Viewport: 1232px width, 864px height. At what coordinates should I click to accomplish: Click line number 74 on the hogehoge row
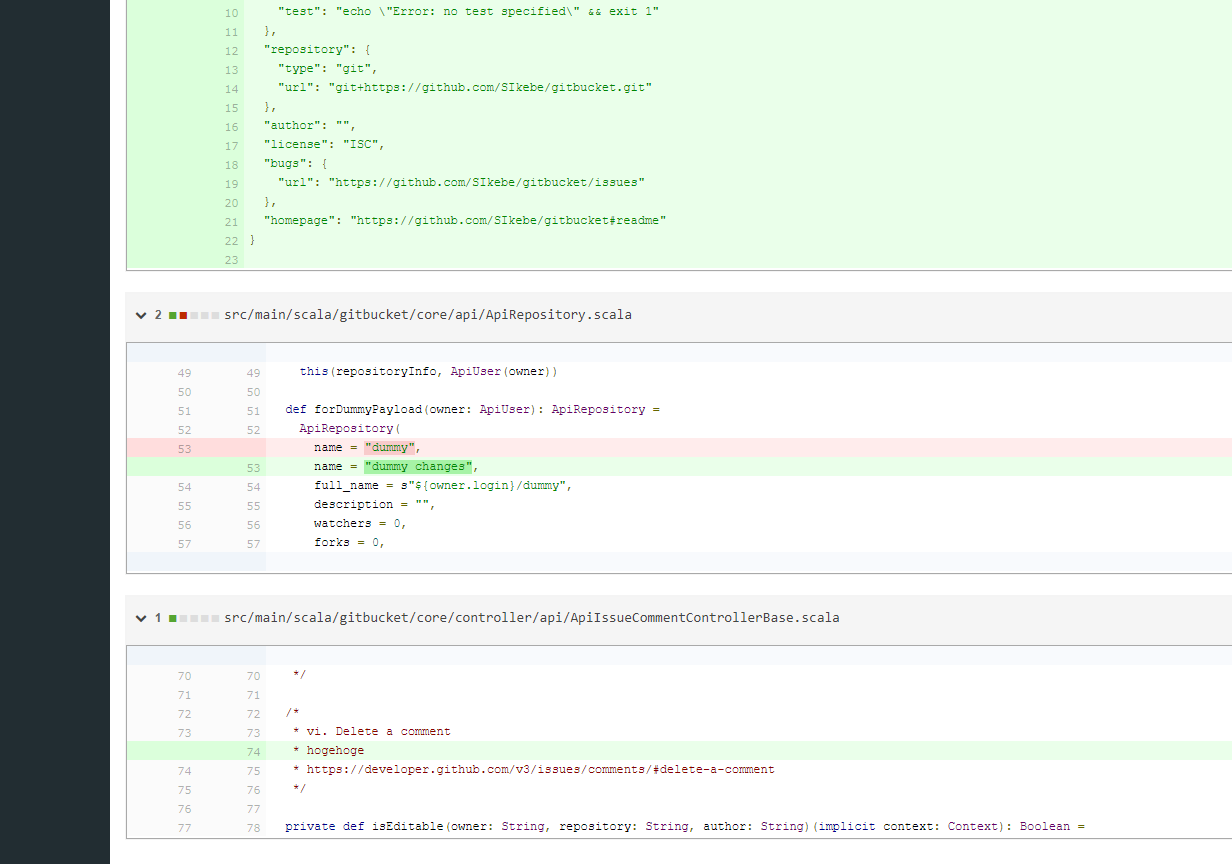[253, 751]
